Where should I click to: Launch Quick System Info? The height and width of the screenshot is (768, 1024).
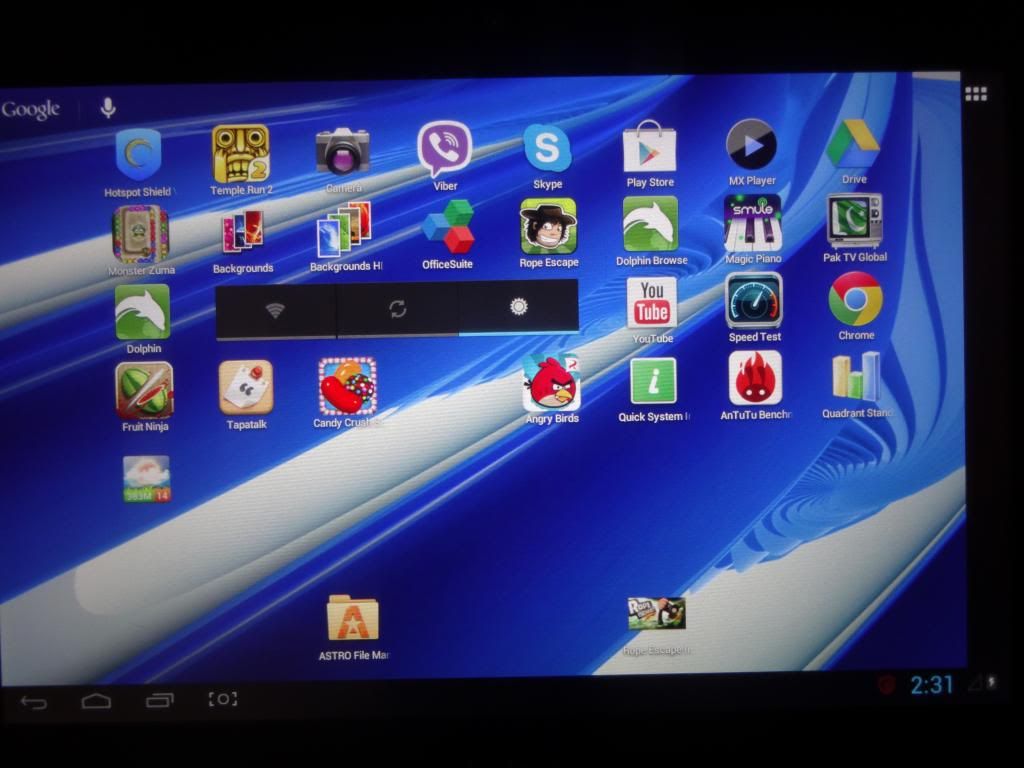653,381
